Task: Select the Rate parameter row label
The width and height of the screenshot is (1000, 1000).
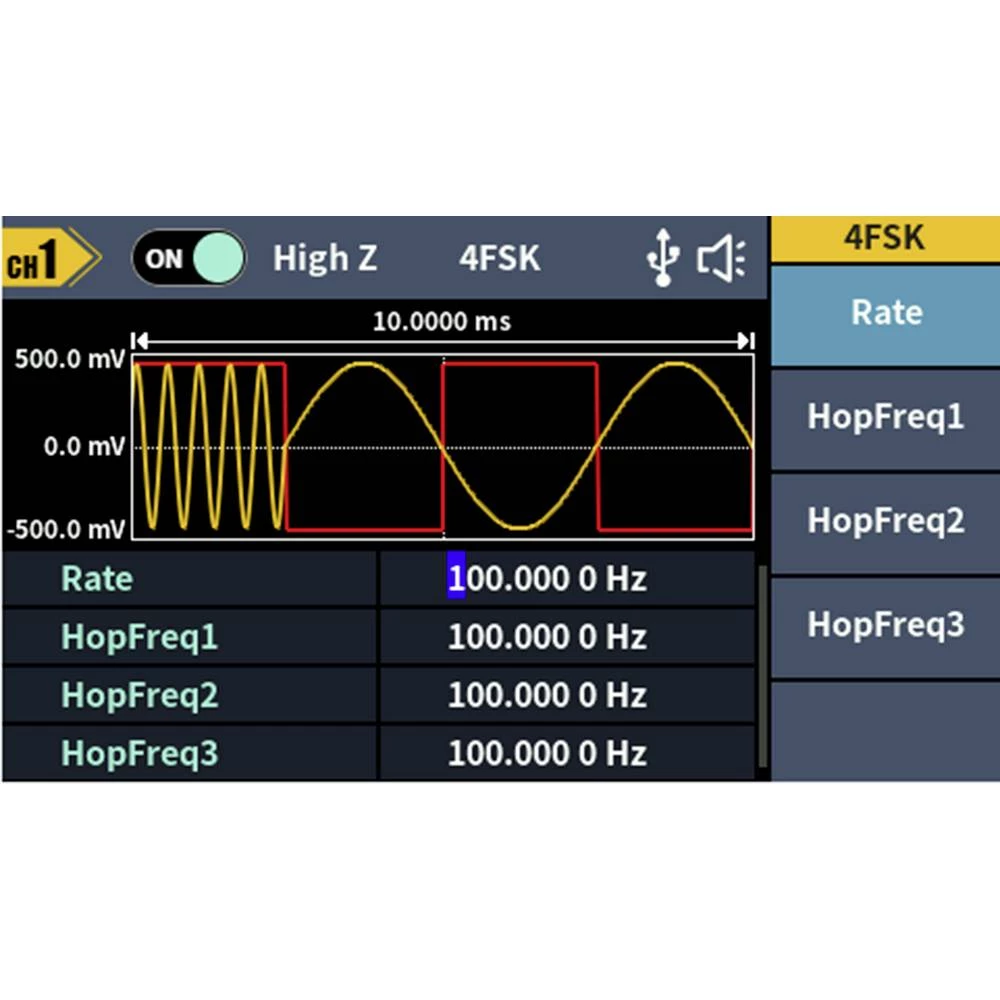Action: [x=97, y=579]
